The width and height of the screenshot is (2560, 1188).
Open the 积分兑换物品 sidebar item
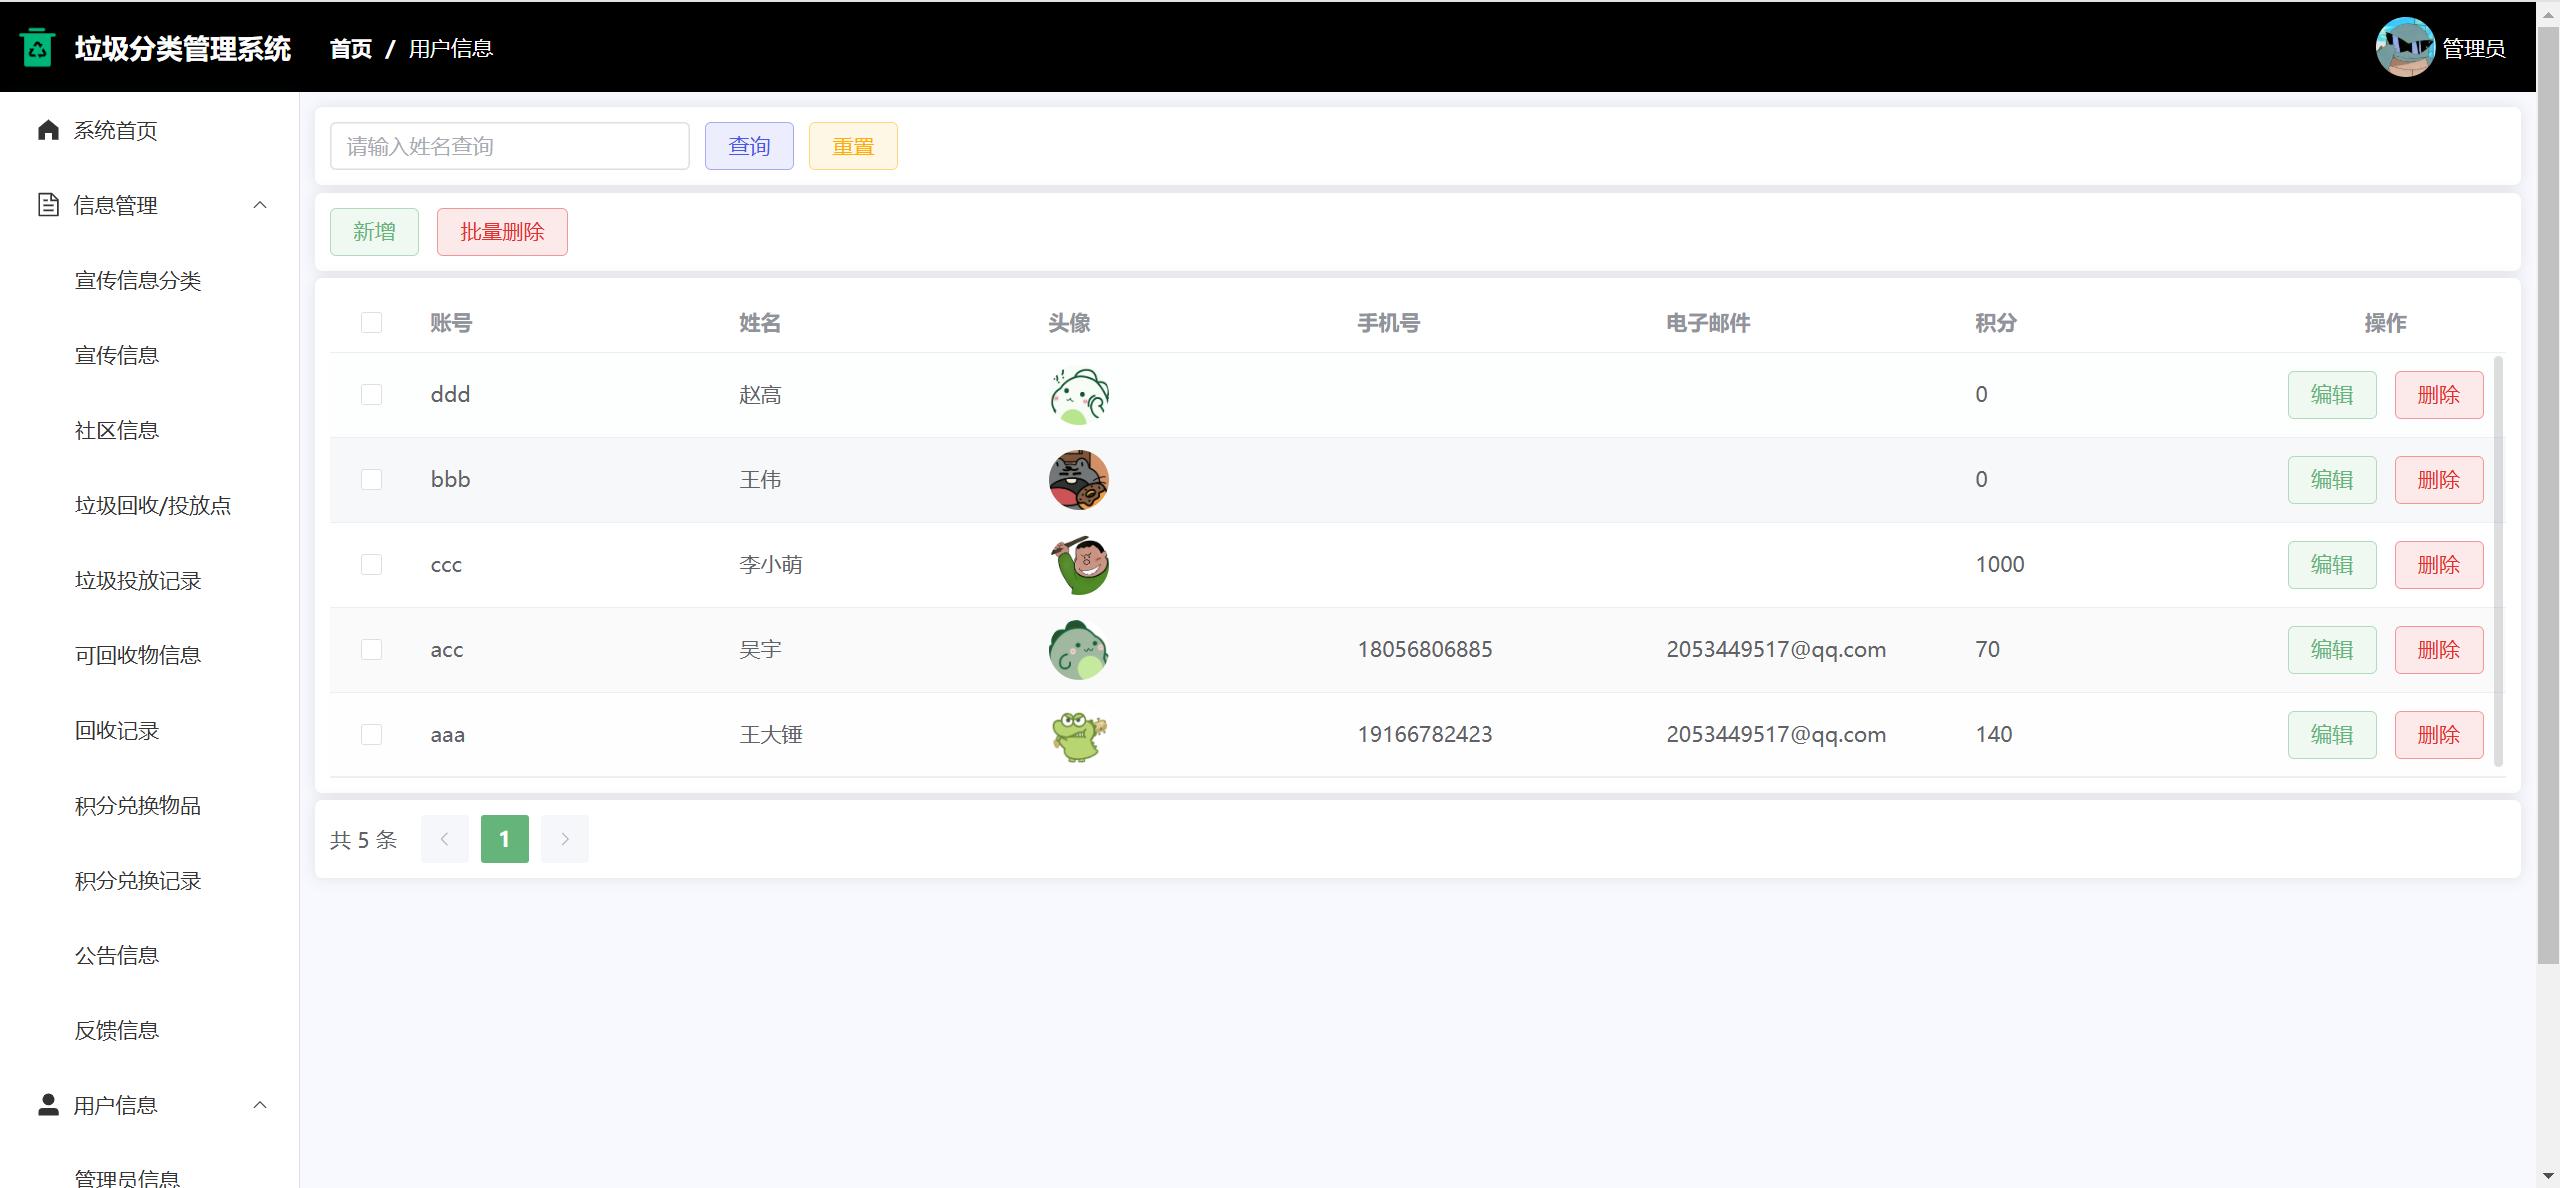coord(138,805)
